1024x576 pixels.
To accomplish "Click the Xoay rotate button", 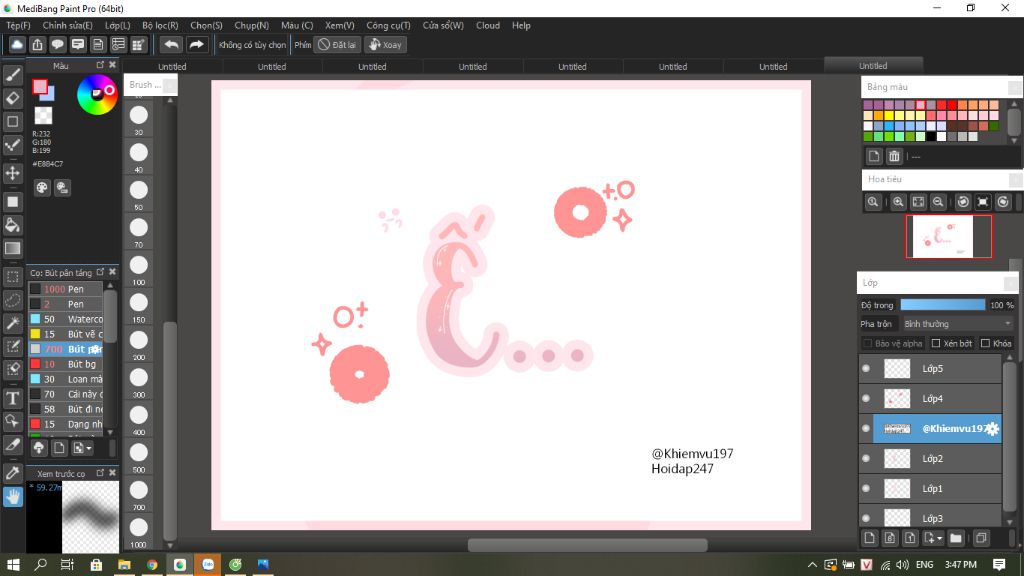I will (x=386, y=44).
